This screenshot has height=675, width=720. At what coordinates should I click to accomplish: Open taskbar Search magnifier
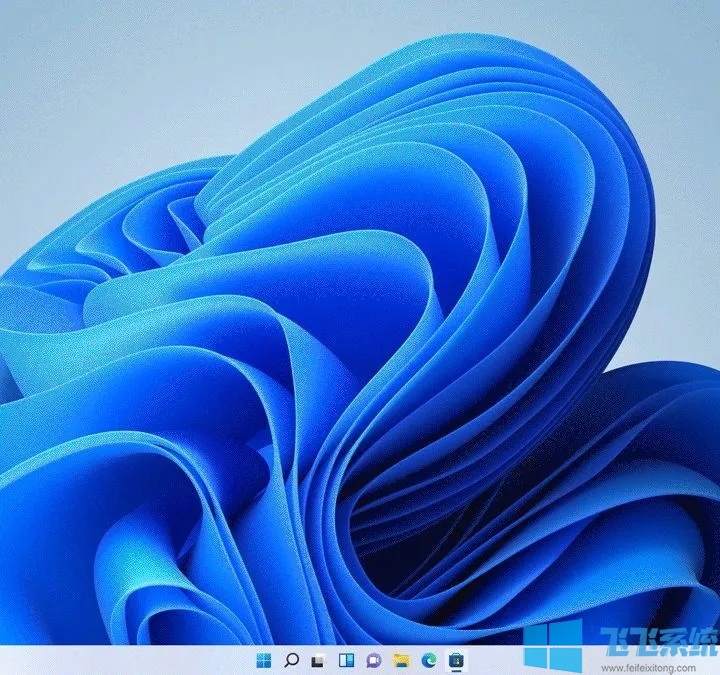292,660
